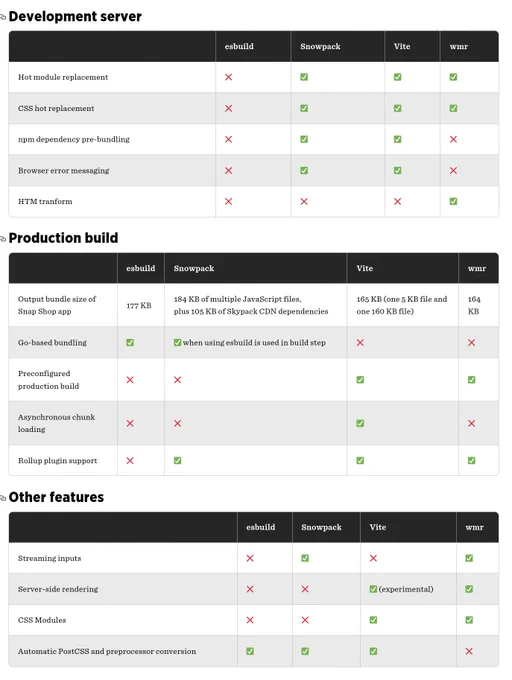Image resolution: width=512 pixels, height=680 pixels.
Task: Click the red cross for Vite Streaming inputs
Action: pos(373,559)
